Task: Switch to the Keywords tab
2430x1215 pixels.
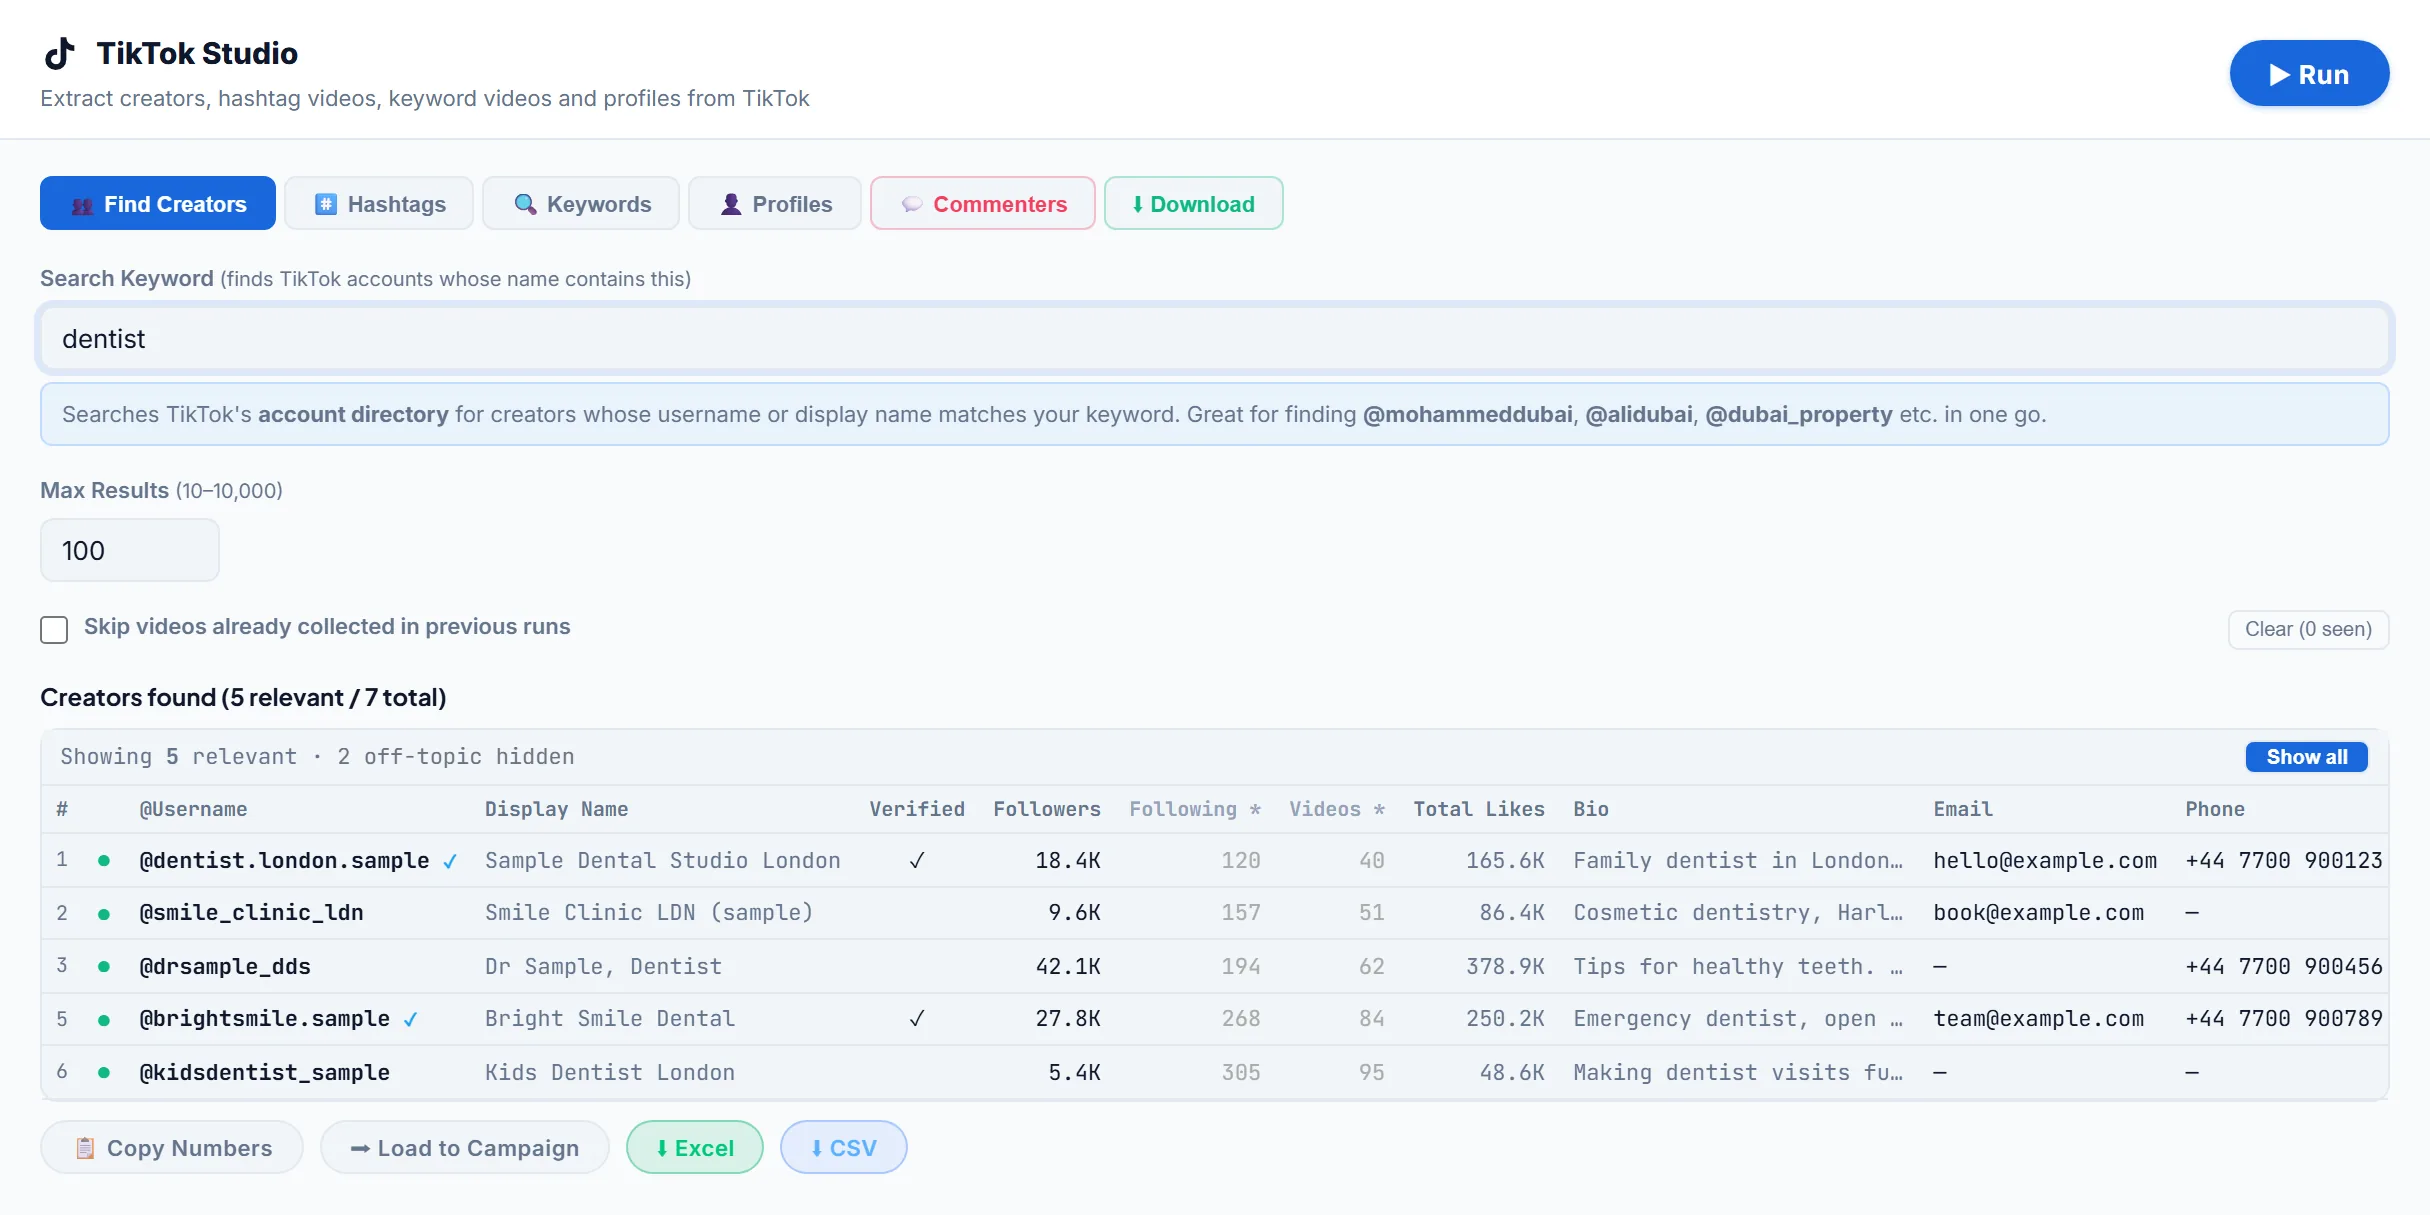Action: (581, 204)
